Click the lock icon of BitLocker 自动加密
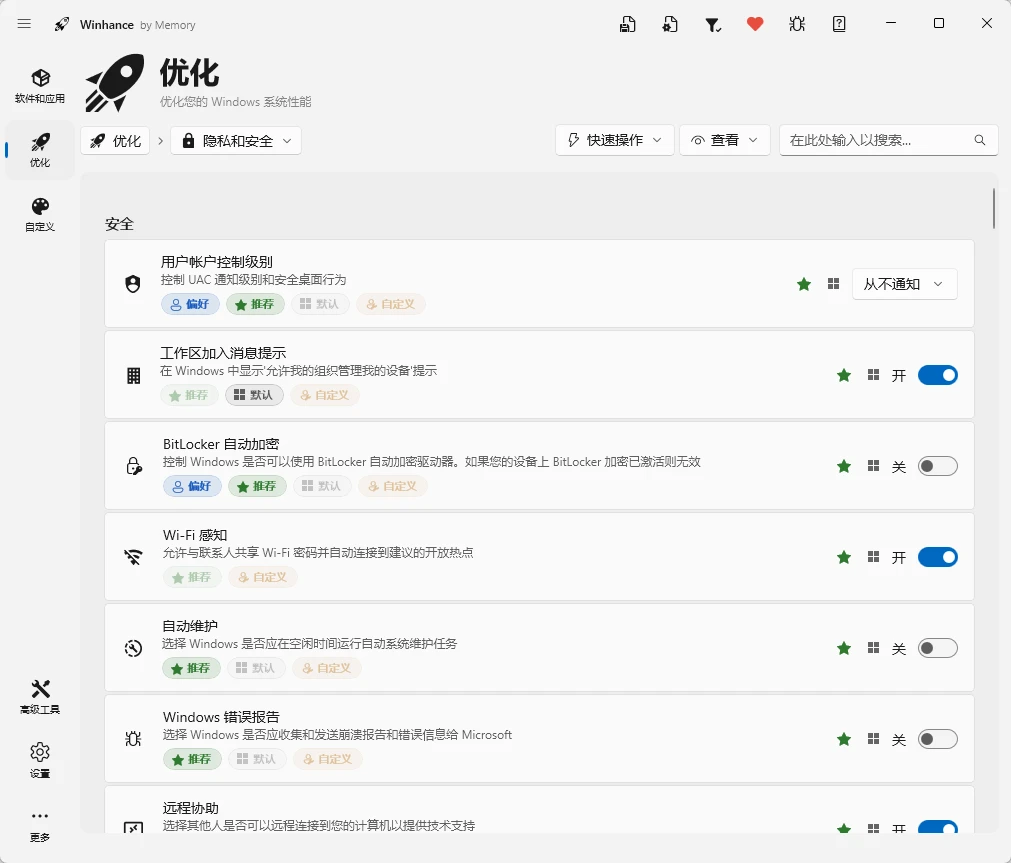This screenshot has width=1011, height=863. 133,466
